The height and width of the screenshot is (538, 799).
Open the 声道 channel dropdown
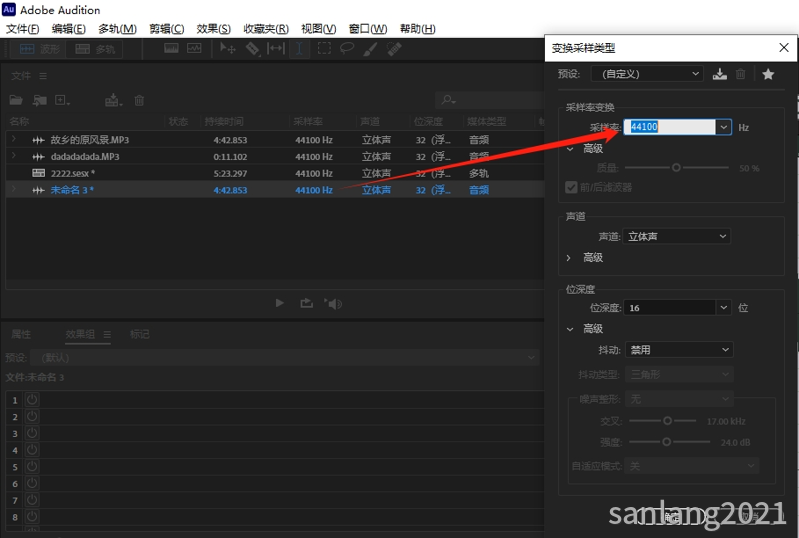[x=677, y=237]
